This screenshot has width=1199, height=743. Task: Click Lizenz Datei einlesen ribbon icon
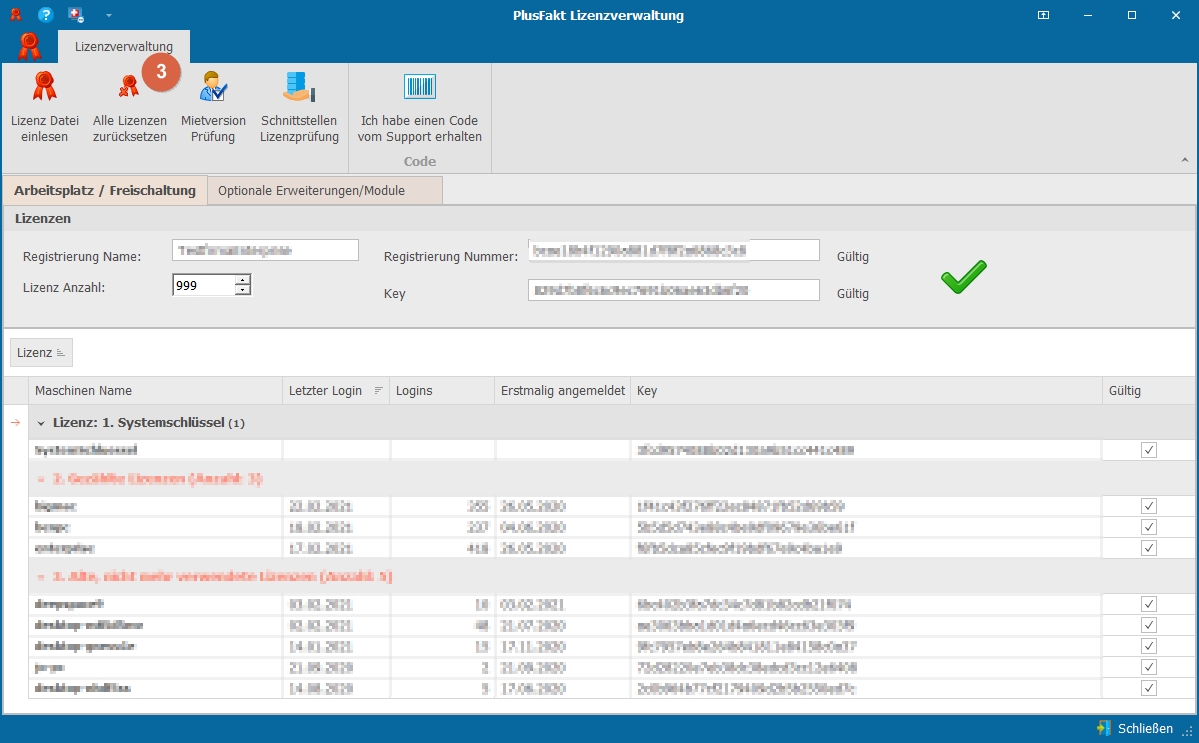point(44,86)
